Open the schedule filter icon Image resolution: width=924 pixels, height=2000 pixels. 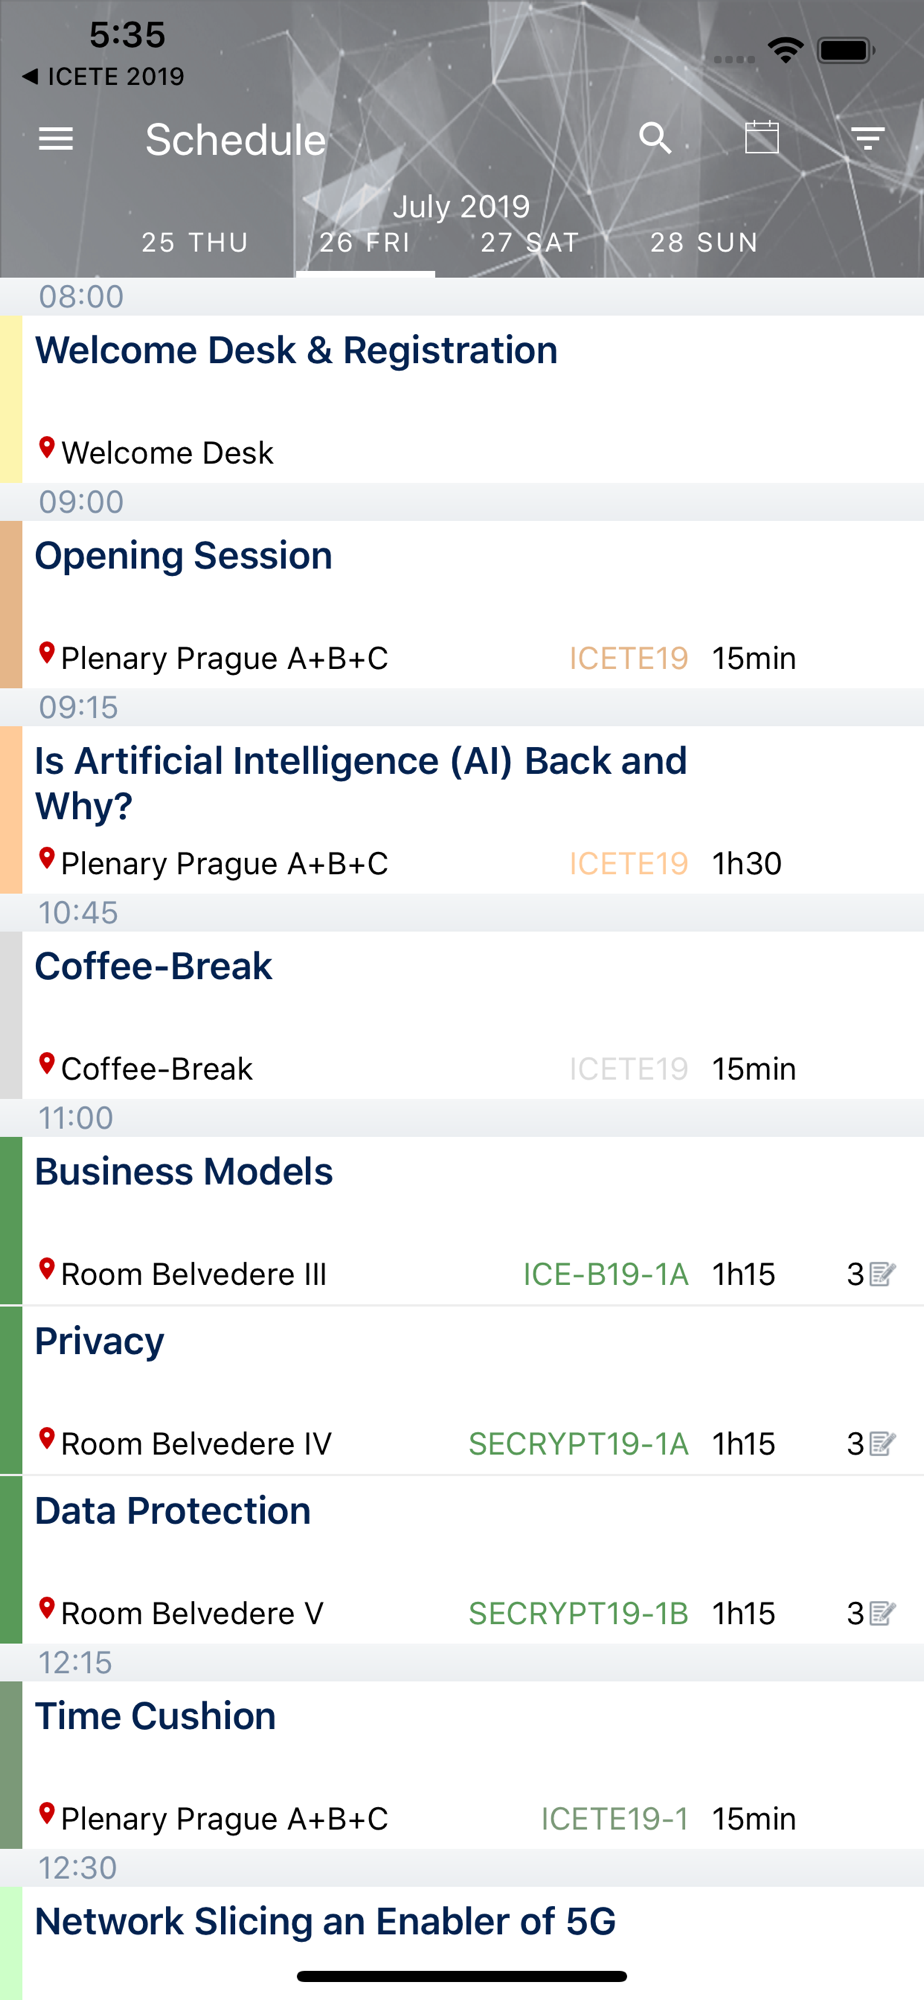[x=867, y=138]
